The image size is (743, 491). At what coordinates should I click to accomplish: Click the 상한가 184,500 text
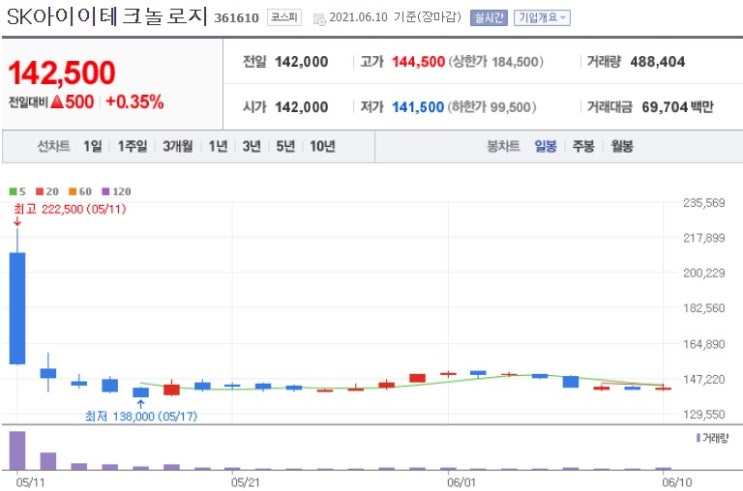pos(496,62)
